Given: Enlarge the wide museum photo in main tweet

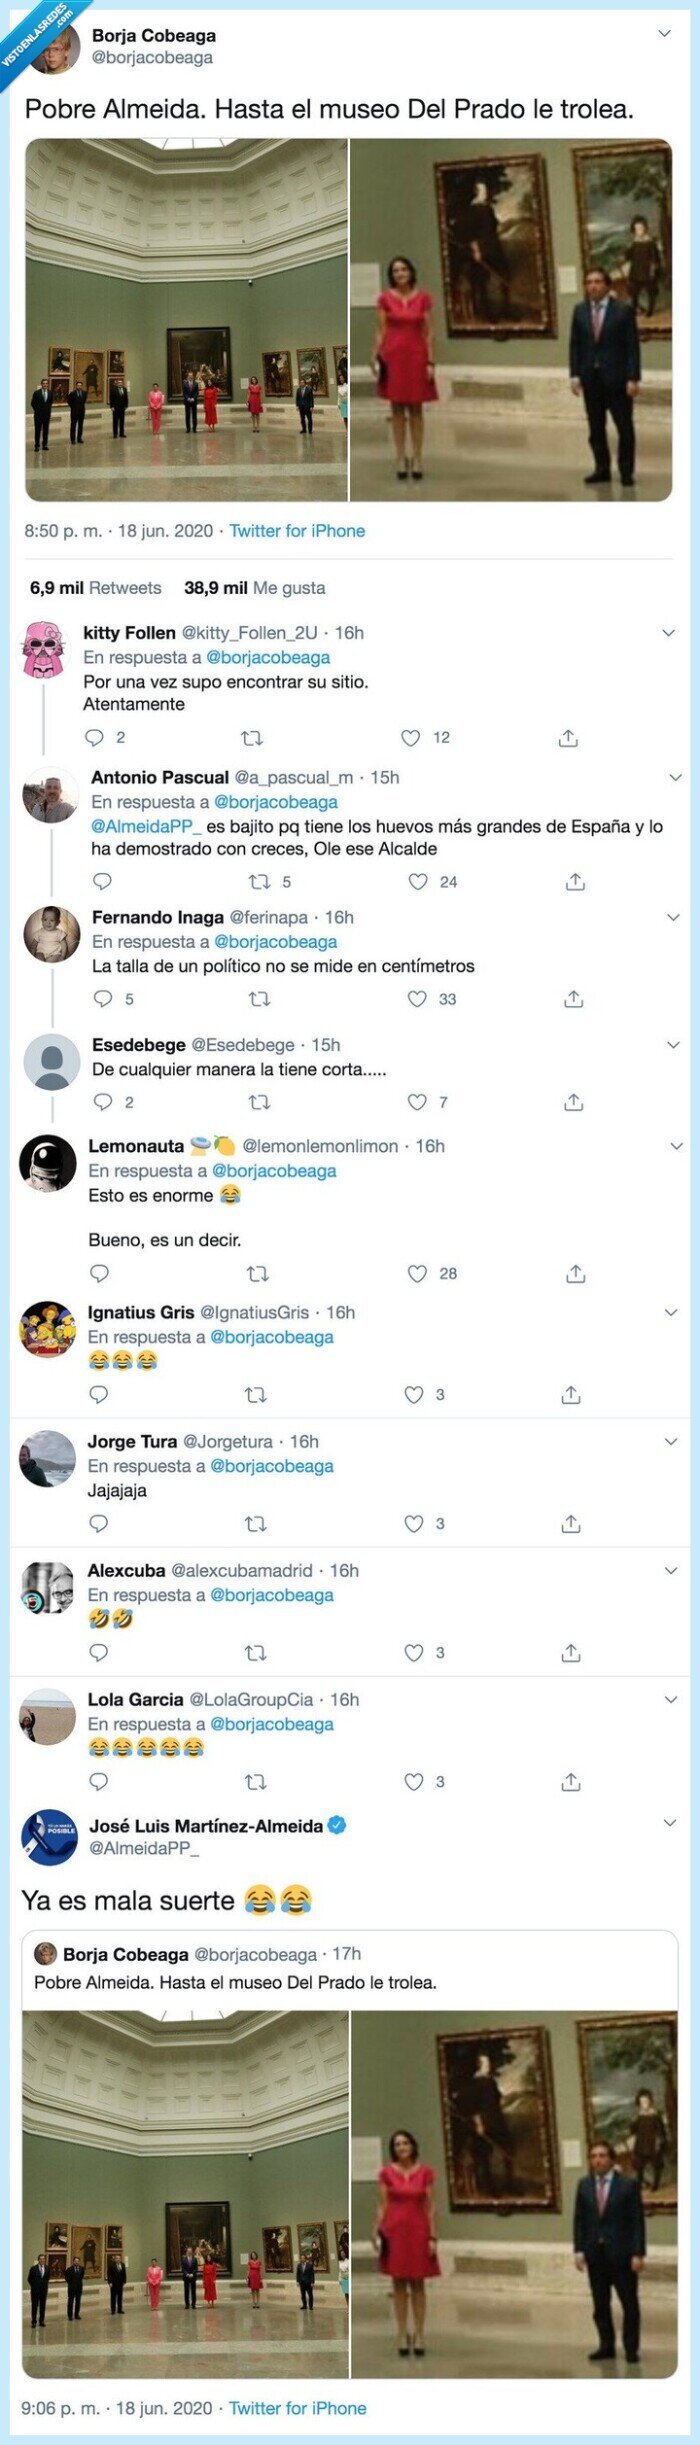Looking at the screenshot, I should 186,320.
